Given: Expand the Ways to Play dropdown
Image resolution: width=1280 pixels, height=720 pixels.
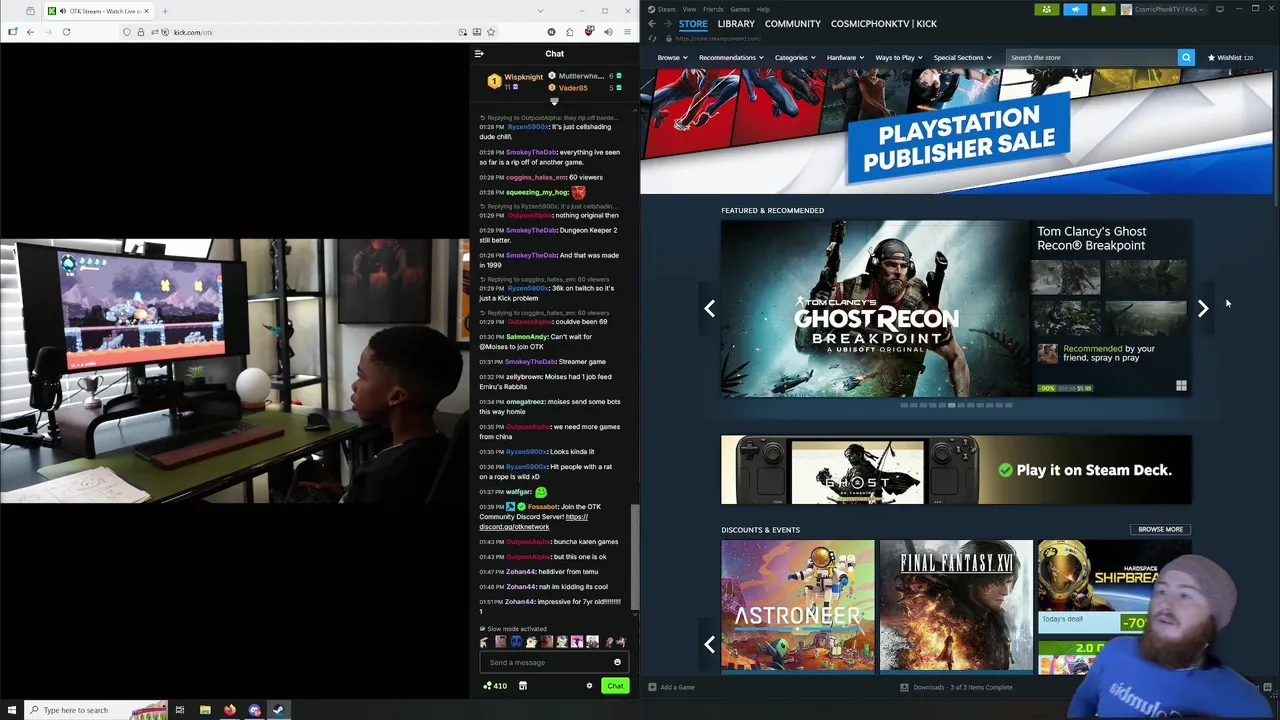Looking at the screenshot, I should click(899, 57).
